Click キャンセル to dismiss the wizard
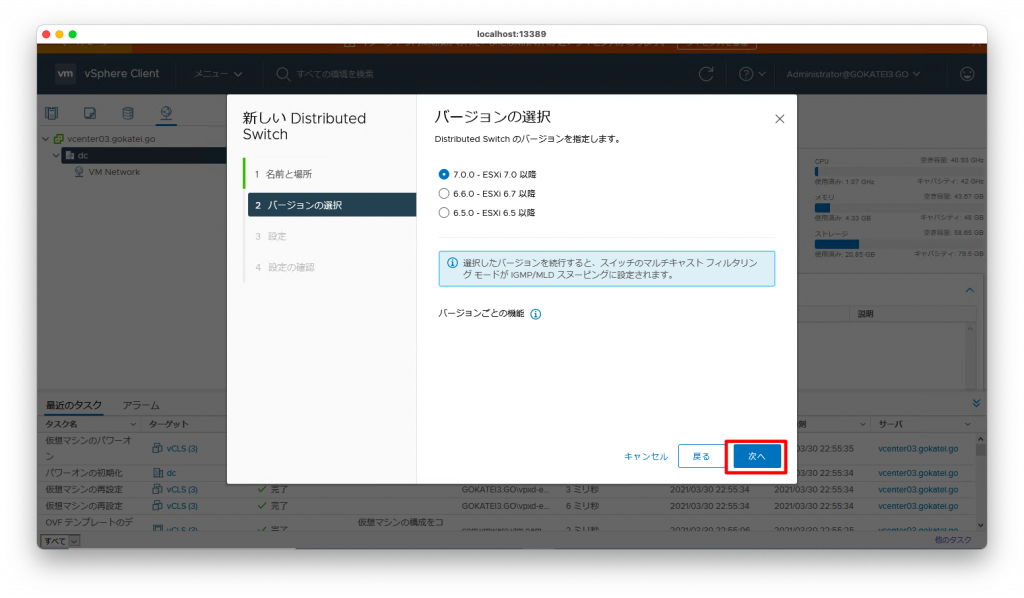 (646, 455)
